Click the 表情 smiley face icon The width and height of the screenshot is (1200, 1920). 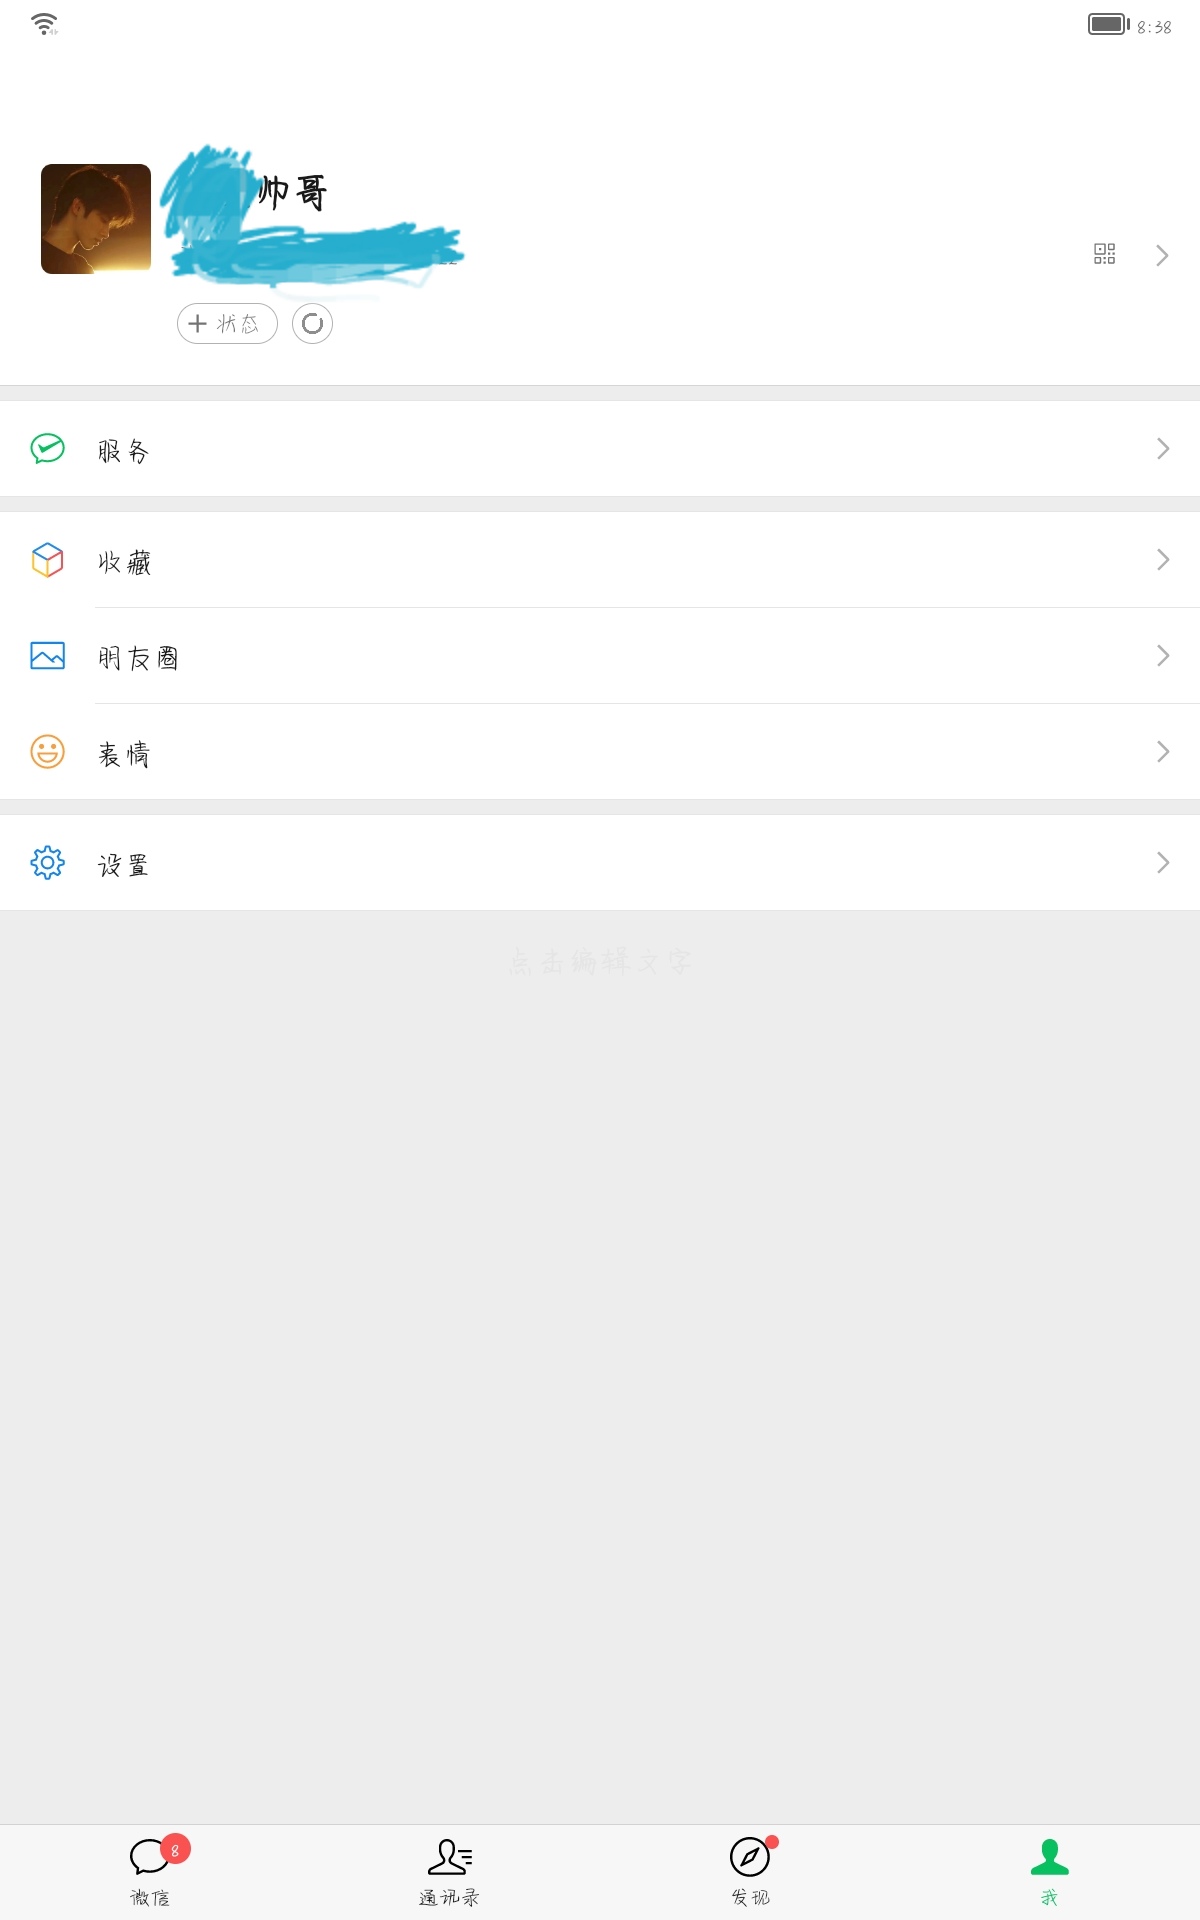click(x=47, y=752)
